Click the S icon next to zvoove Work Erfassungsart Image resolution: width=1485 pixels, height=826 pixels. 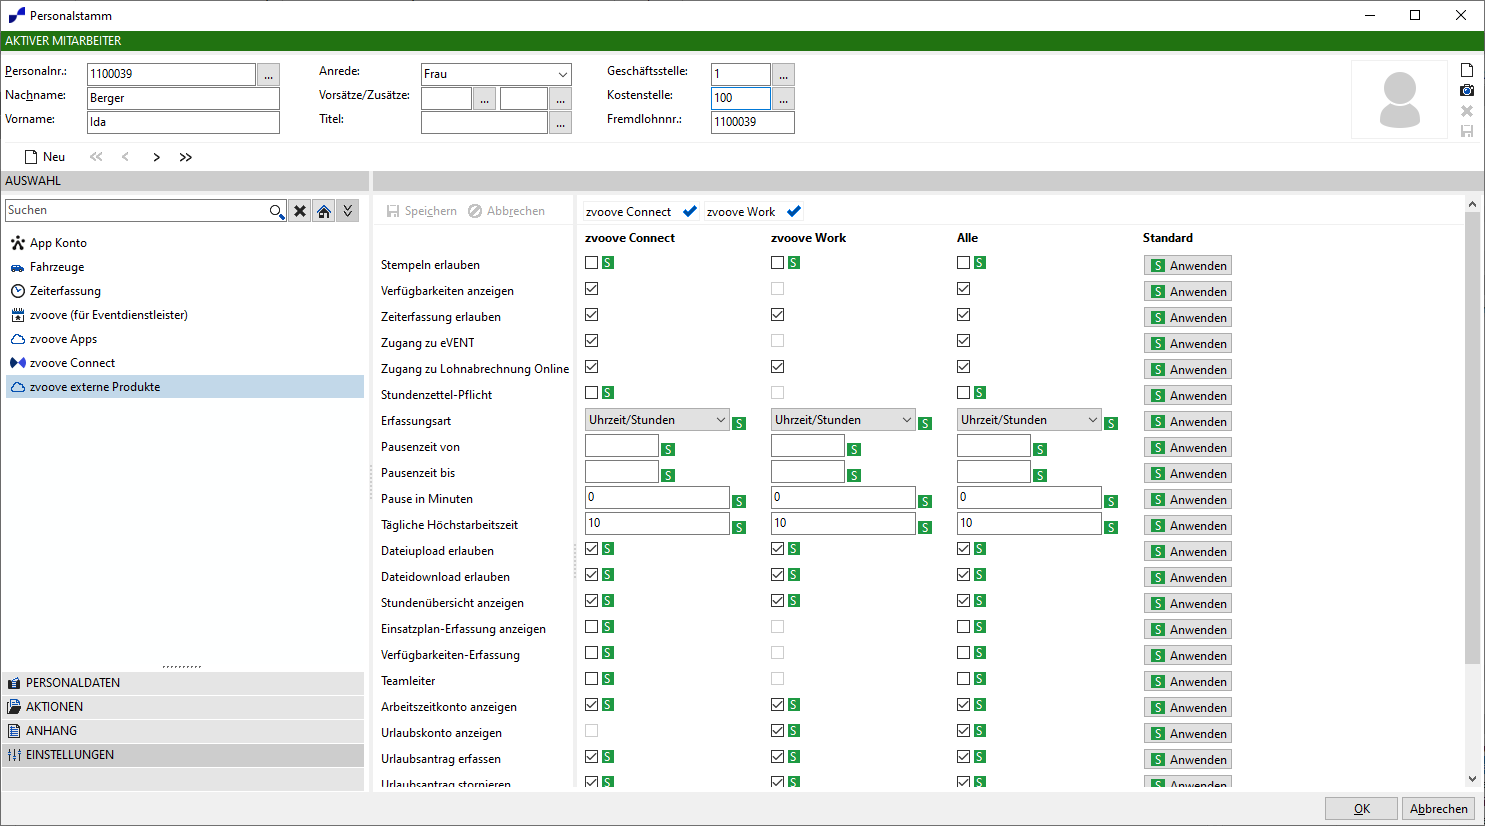click(925, 424)
